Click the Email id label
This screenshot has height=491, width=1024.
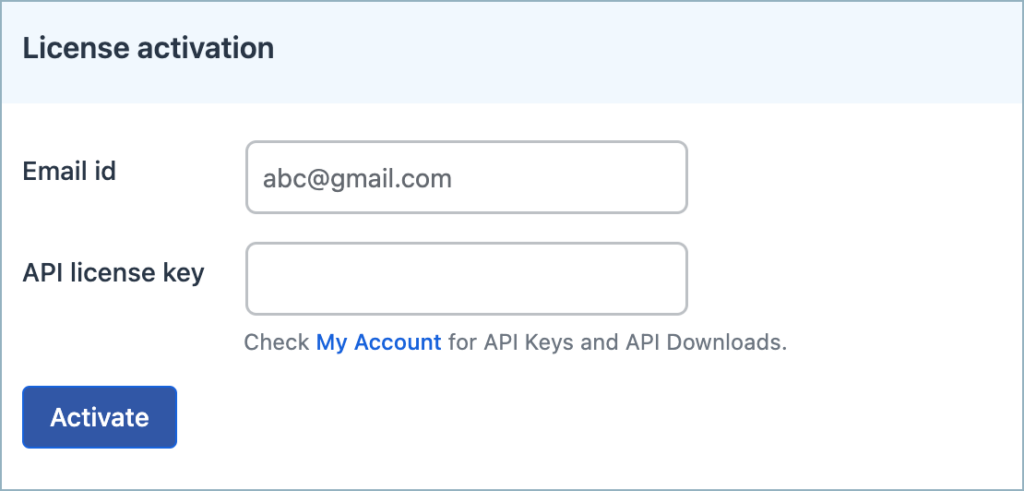[69, 171]
